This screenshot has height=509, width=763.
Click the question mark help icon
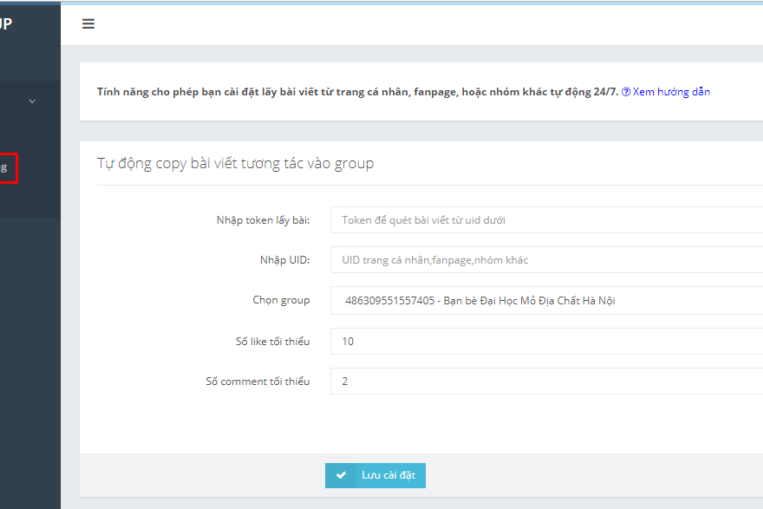pyautogui.click(x=626, y=92)
